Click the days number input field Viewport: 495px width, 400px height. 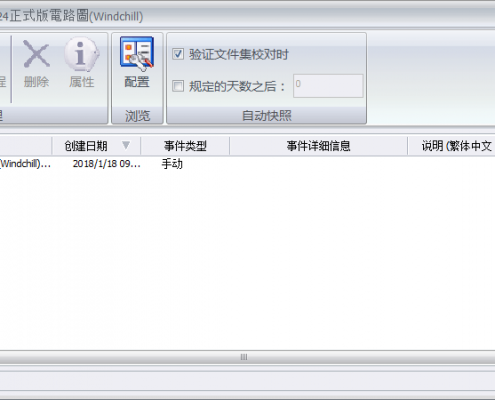[x=328, y=86]
